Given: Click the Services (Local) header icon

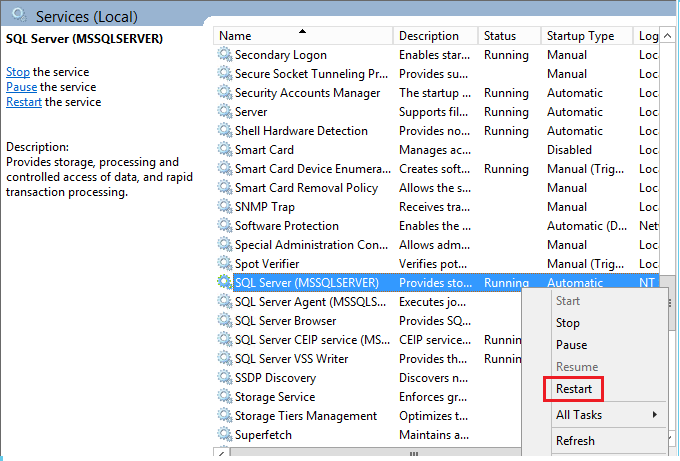Looking at the screenshot, I should tap(20, 16).
